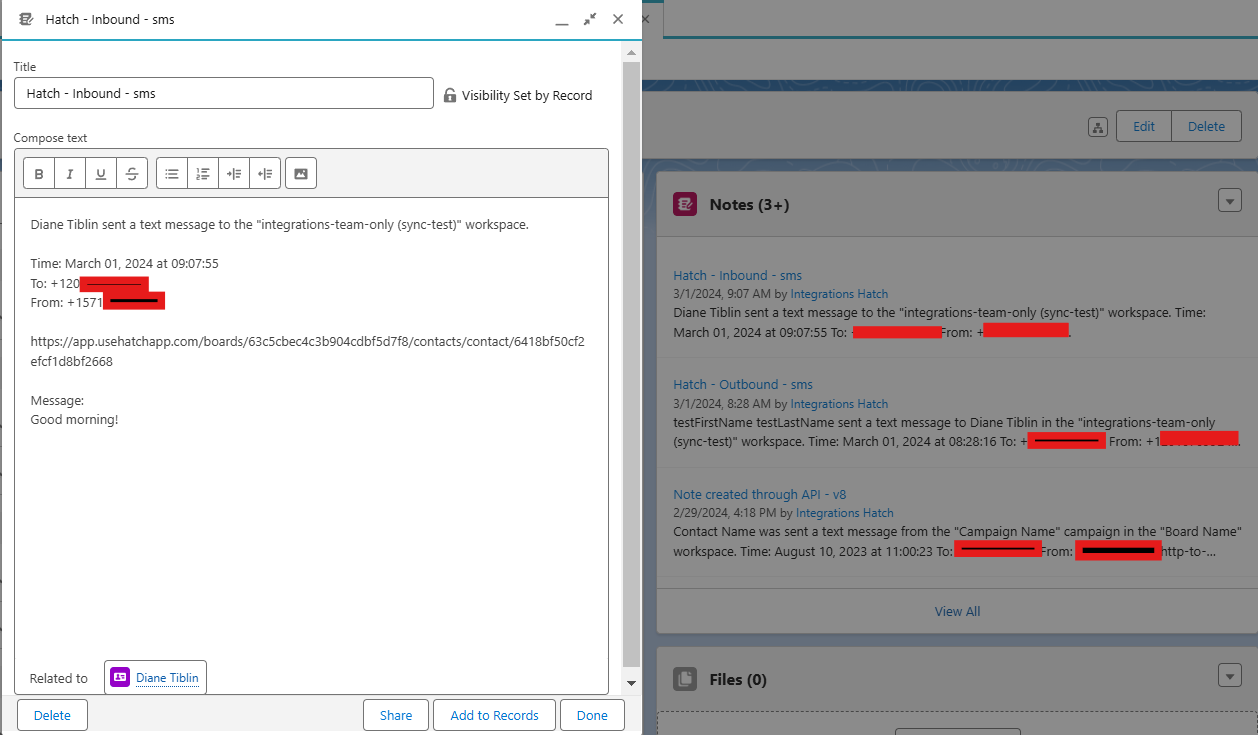Click the note Title input field

point(223,93)
